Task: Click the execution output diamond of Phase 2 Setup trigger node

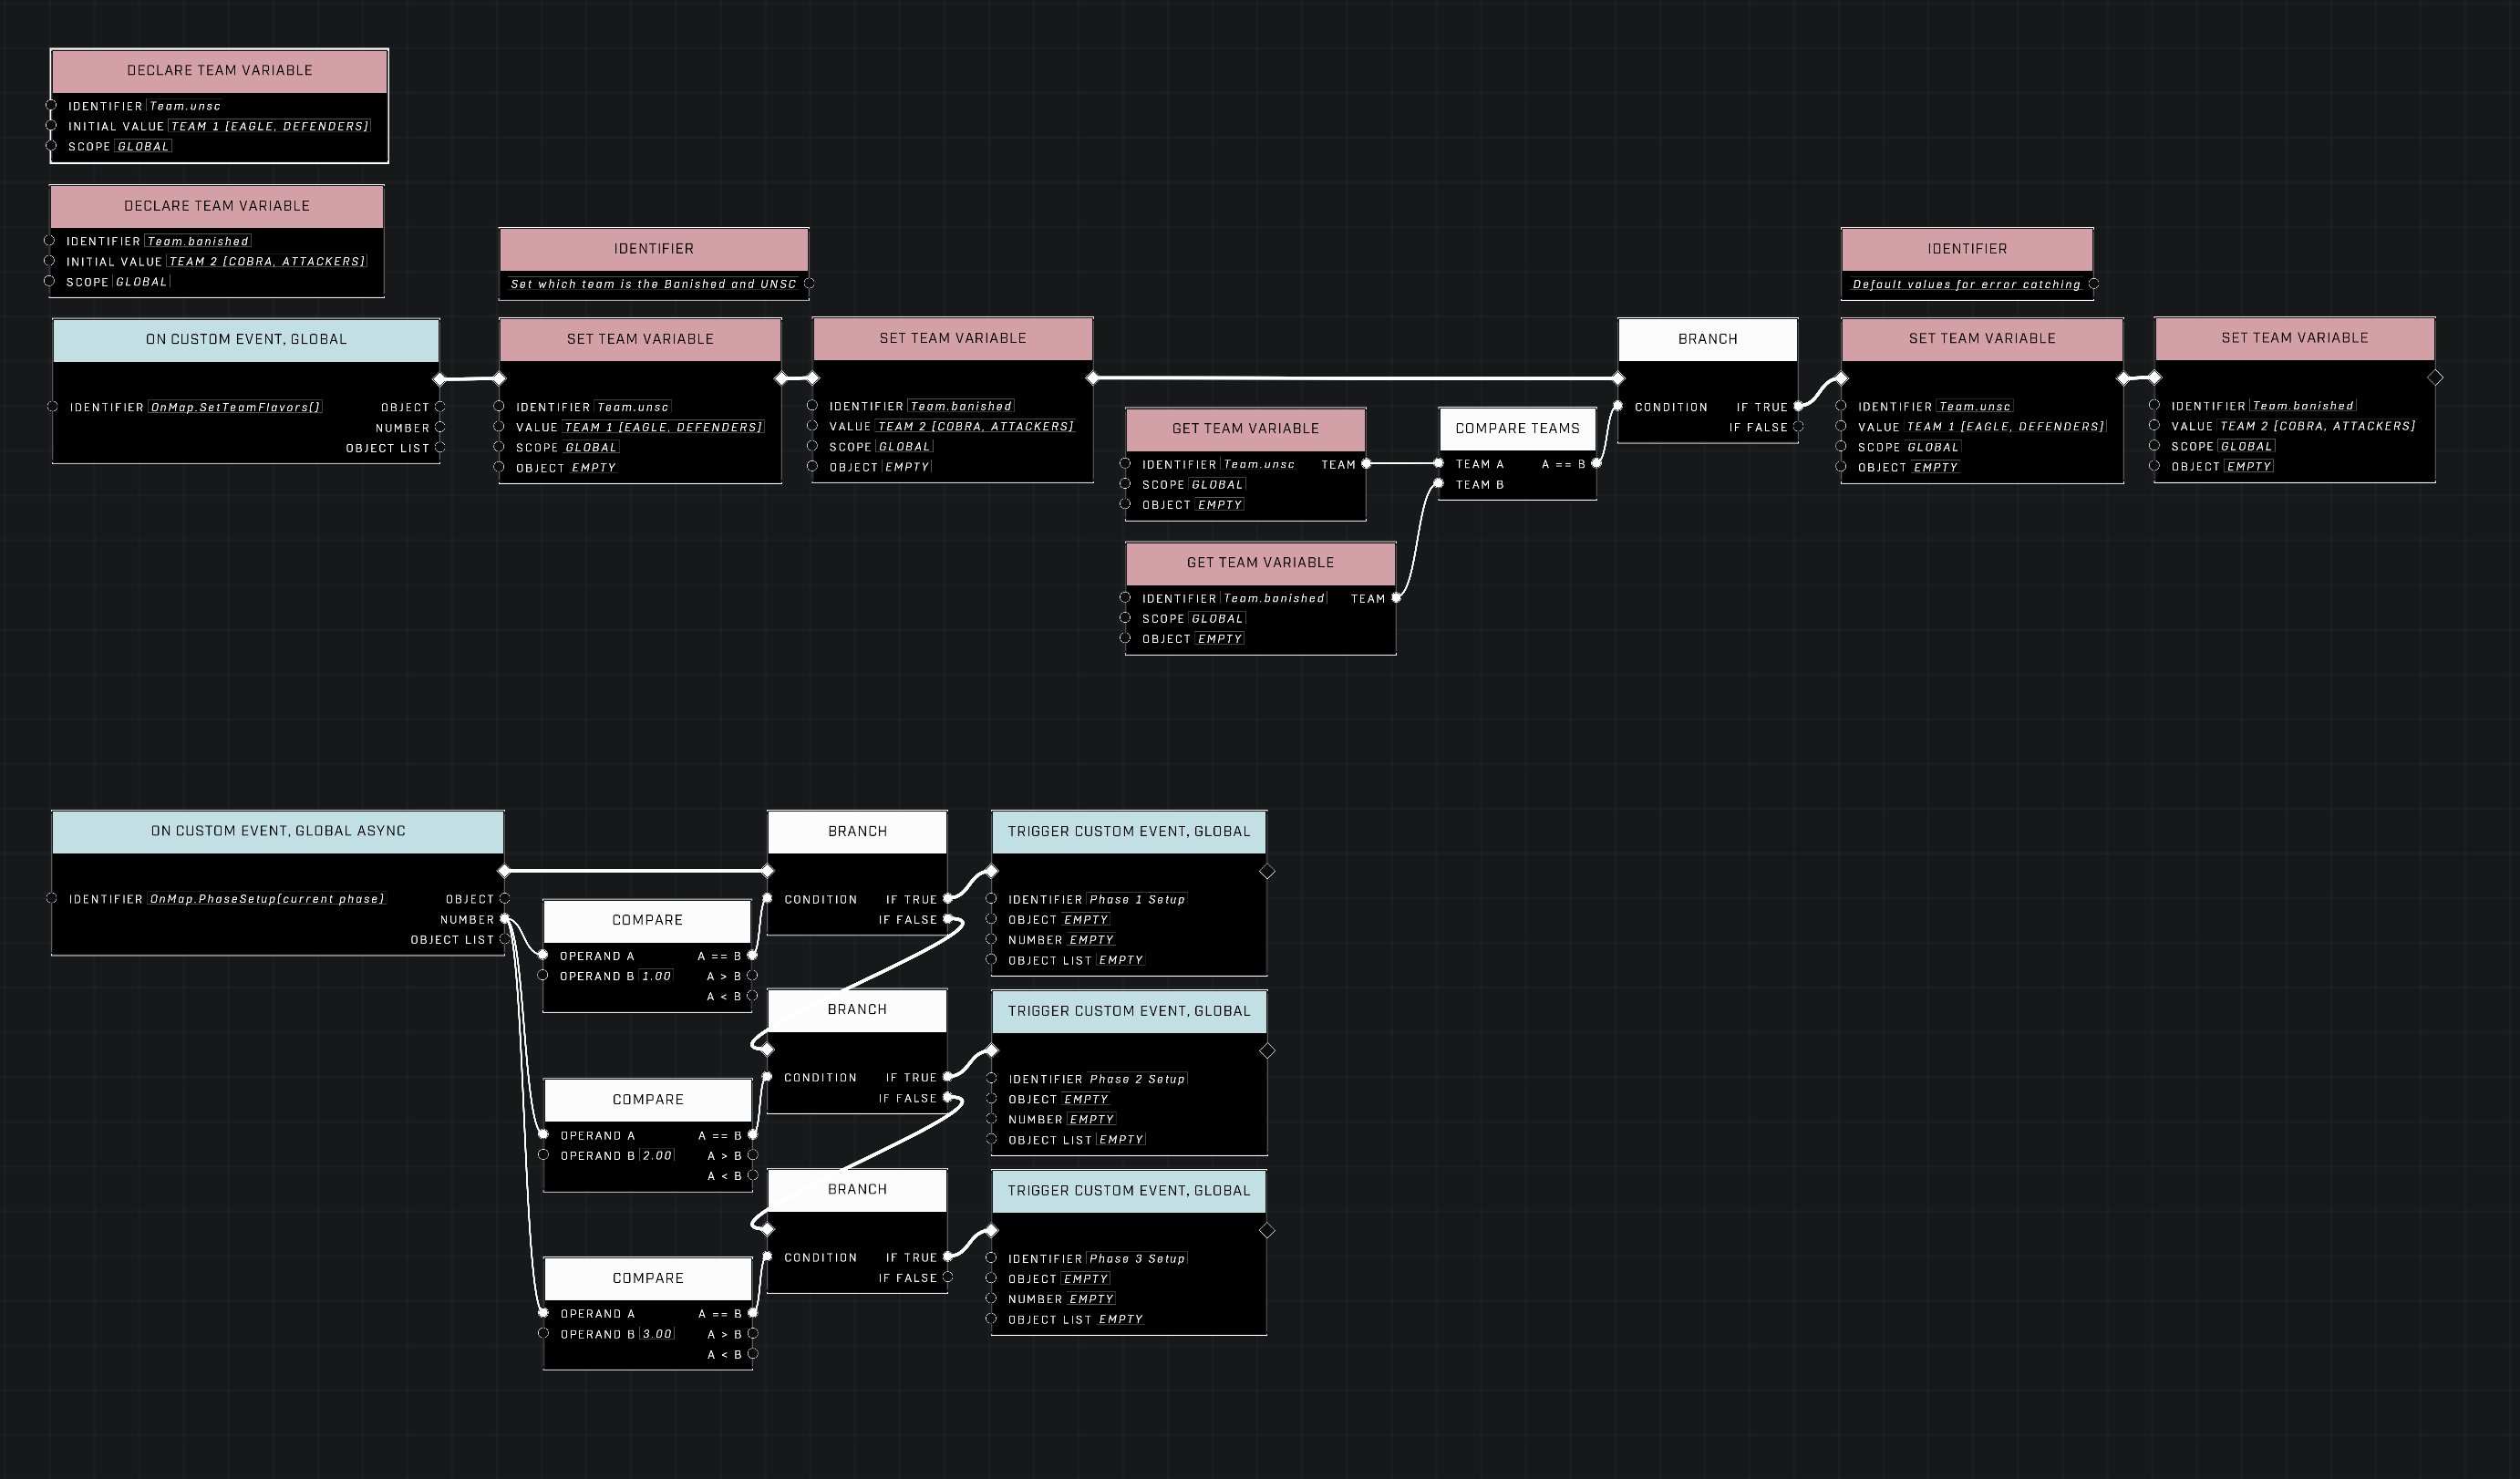Action: (1267, 1051)
